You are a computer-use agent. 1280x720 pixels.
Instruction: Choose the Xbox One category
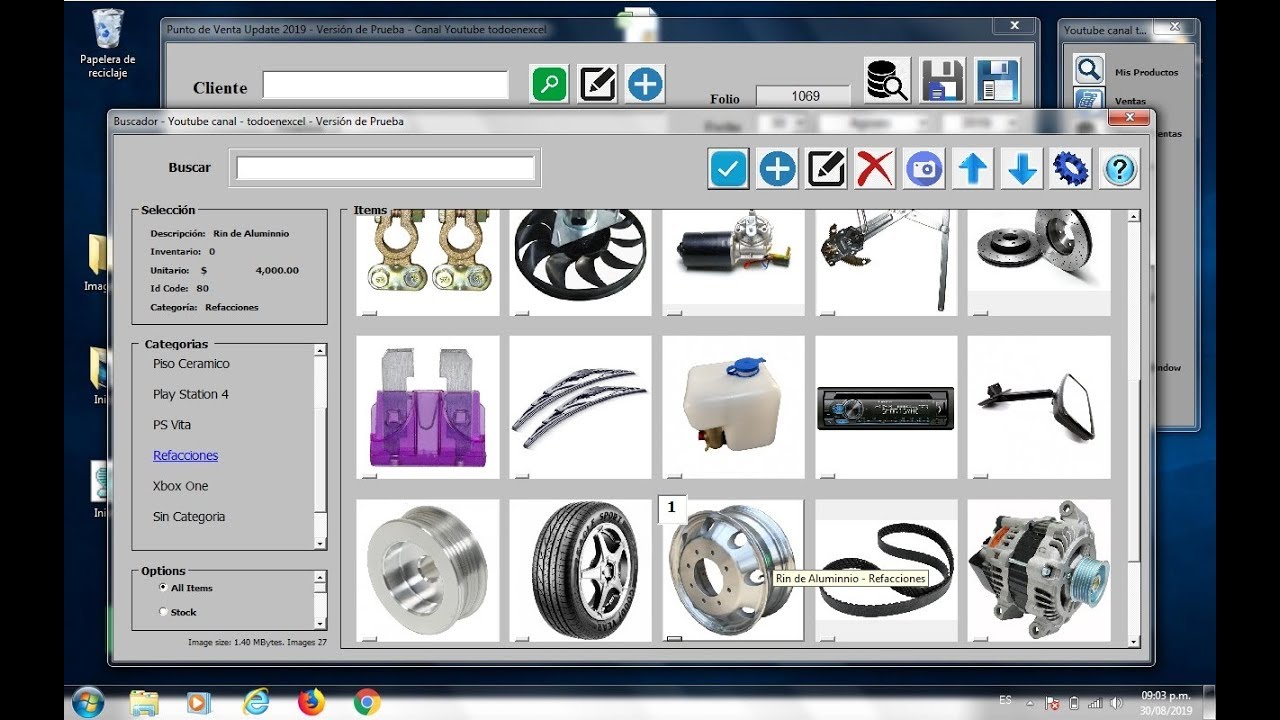(181, 486)
